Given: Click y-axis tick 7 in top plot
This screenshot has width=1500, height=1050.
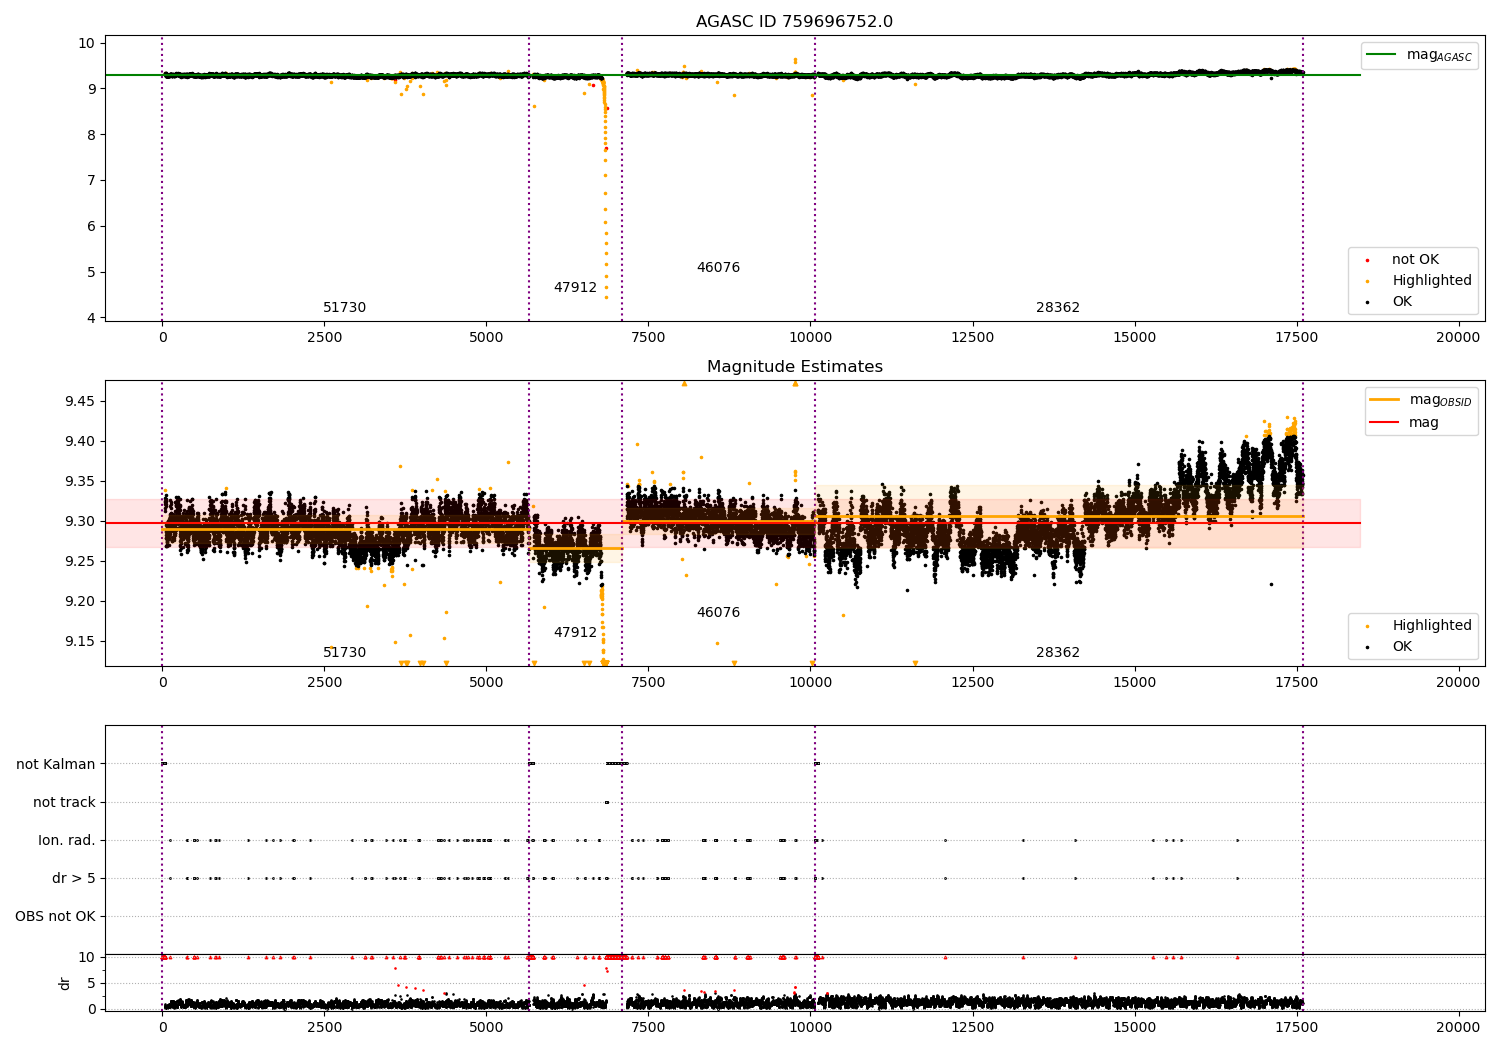Looking at the screenshot, I should [91, 180].
